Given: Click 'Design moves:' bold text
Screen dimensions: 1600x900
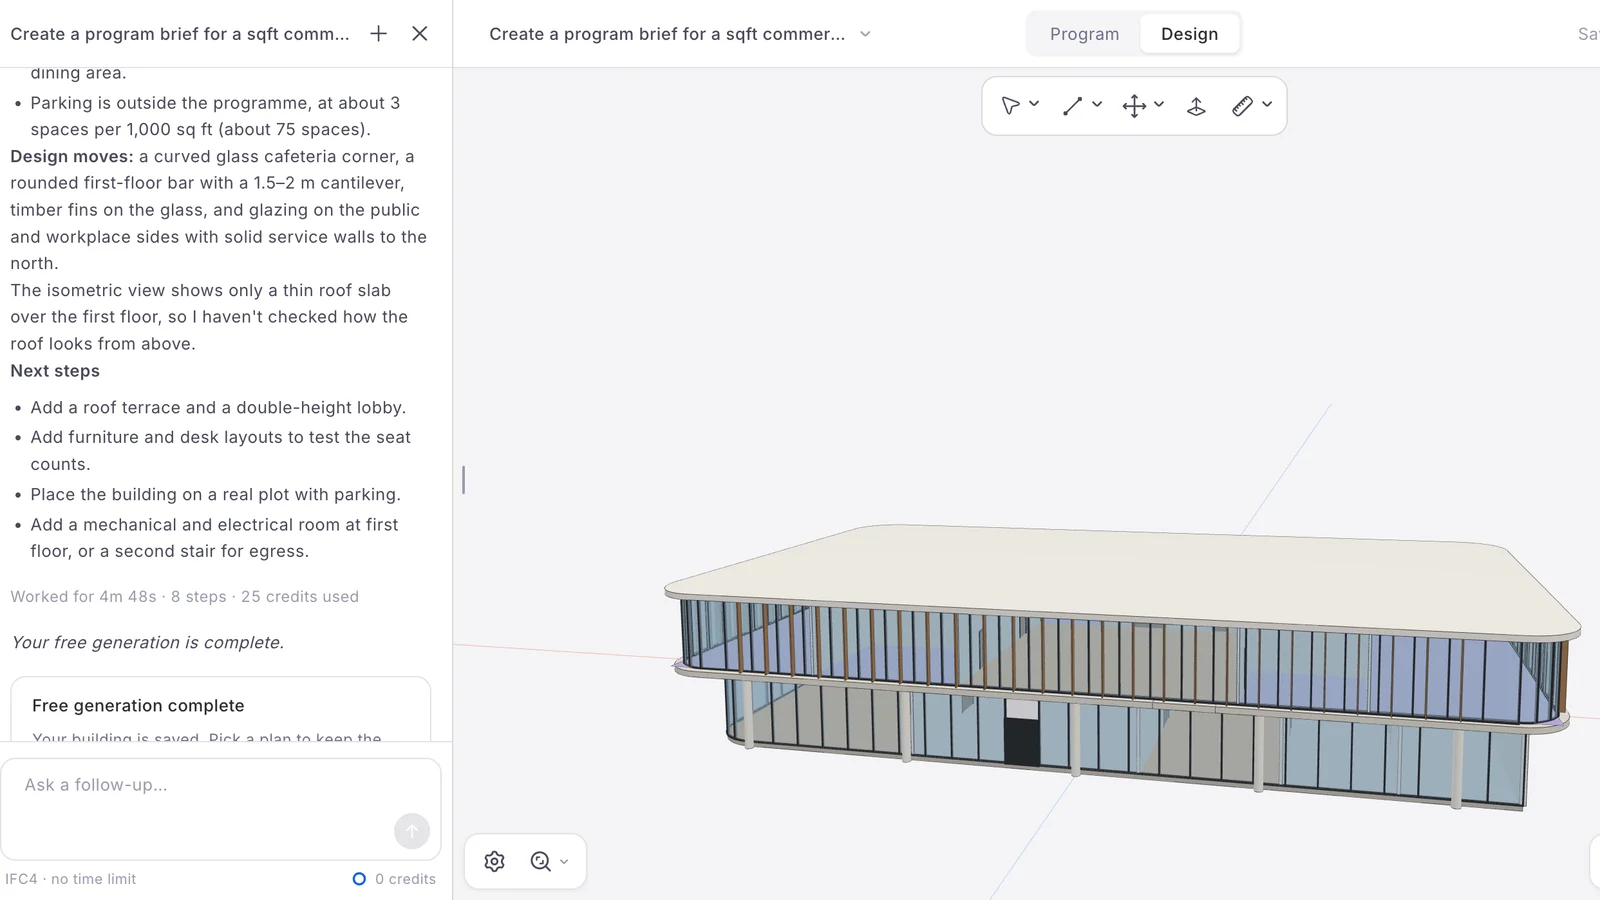Looking at the screenshot, I should coord(71,157).
